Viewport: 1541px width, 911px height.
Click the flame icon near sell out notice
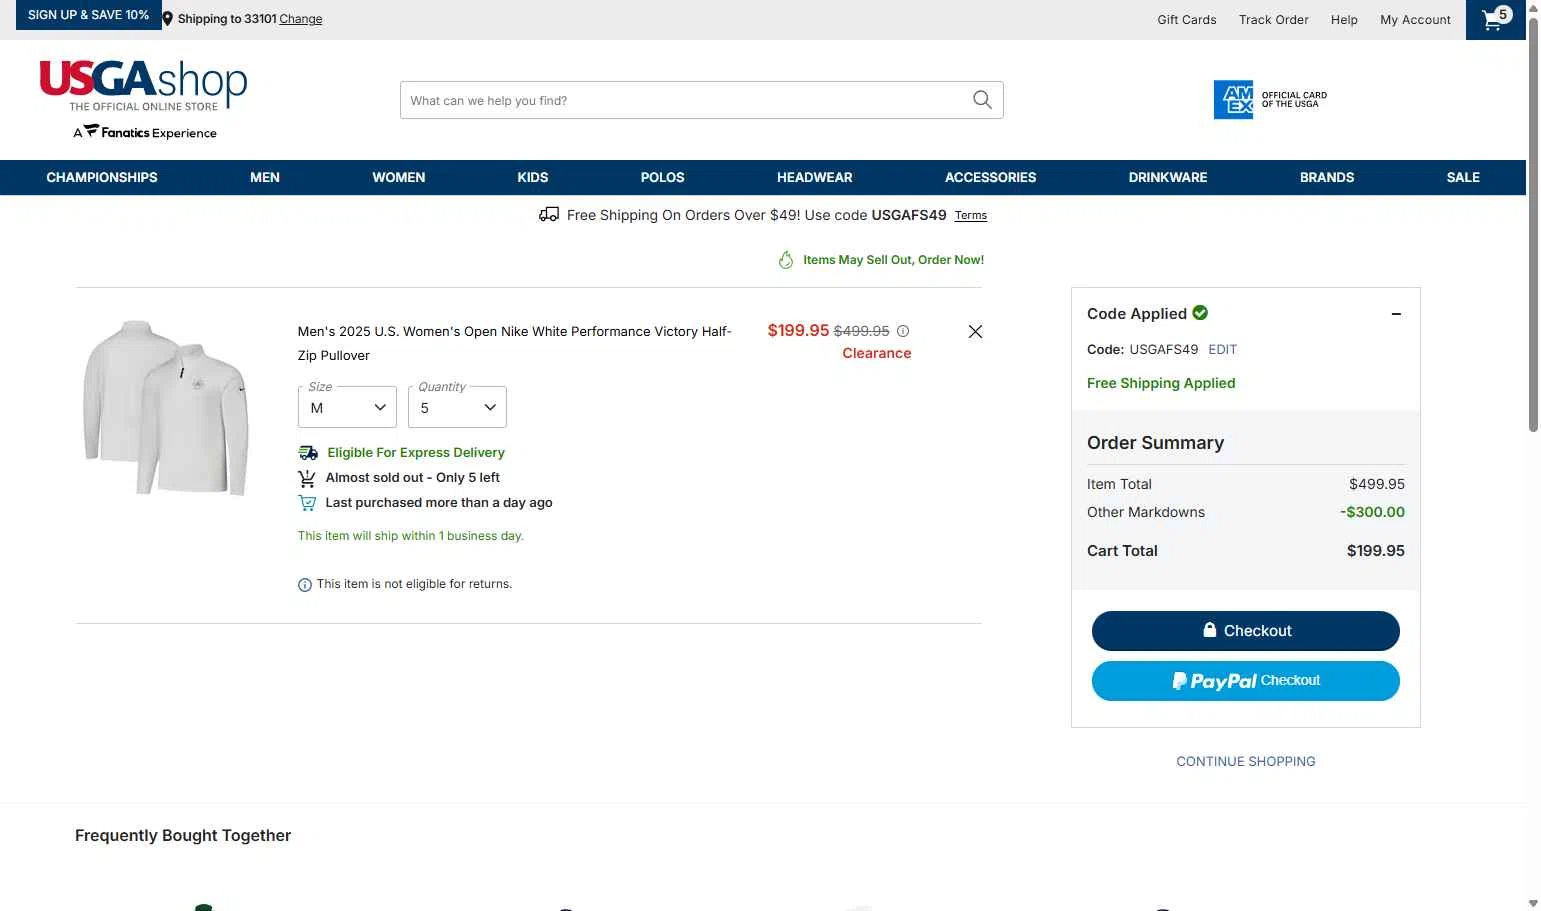(786, 260)
